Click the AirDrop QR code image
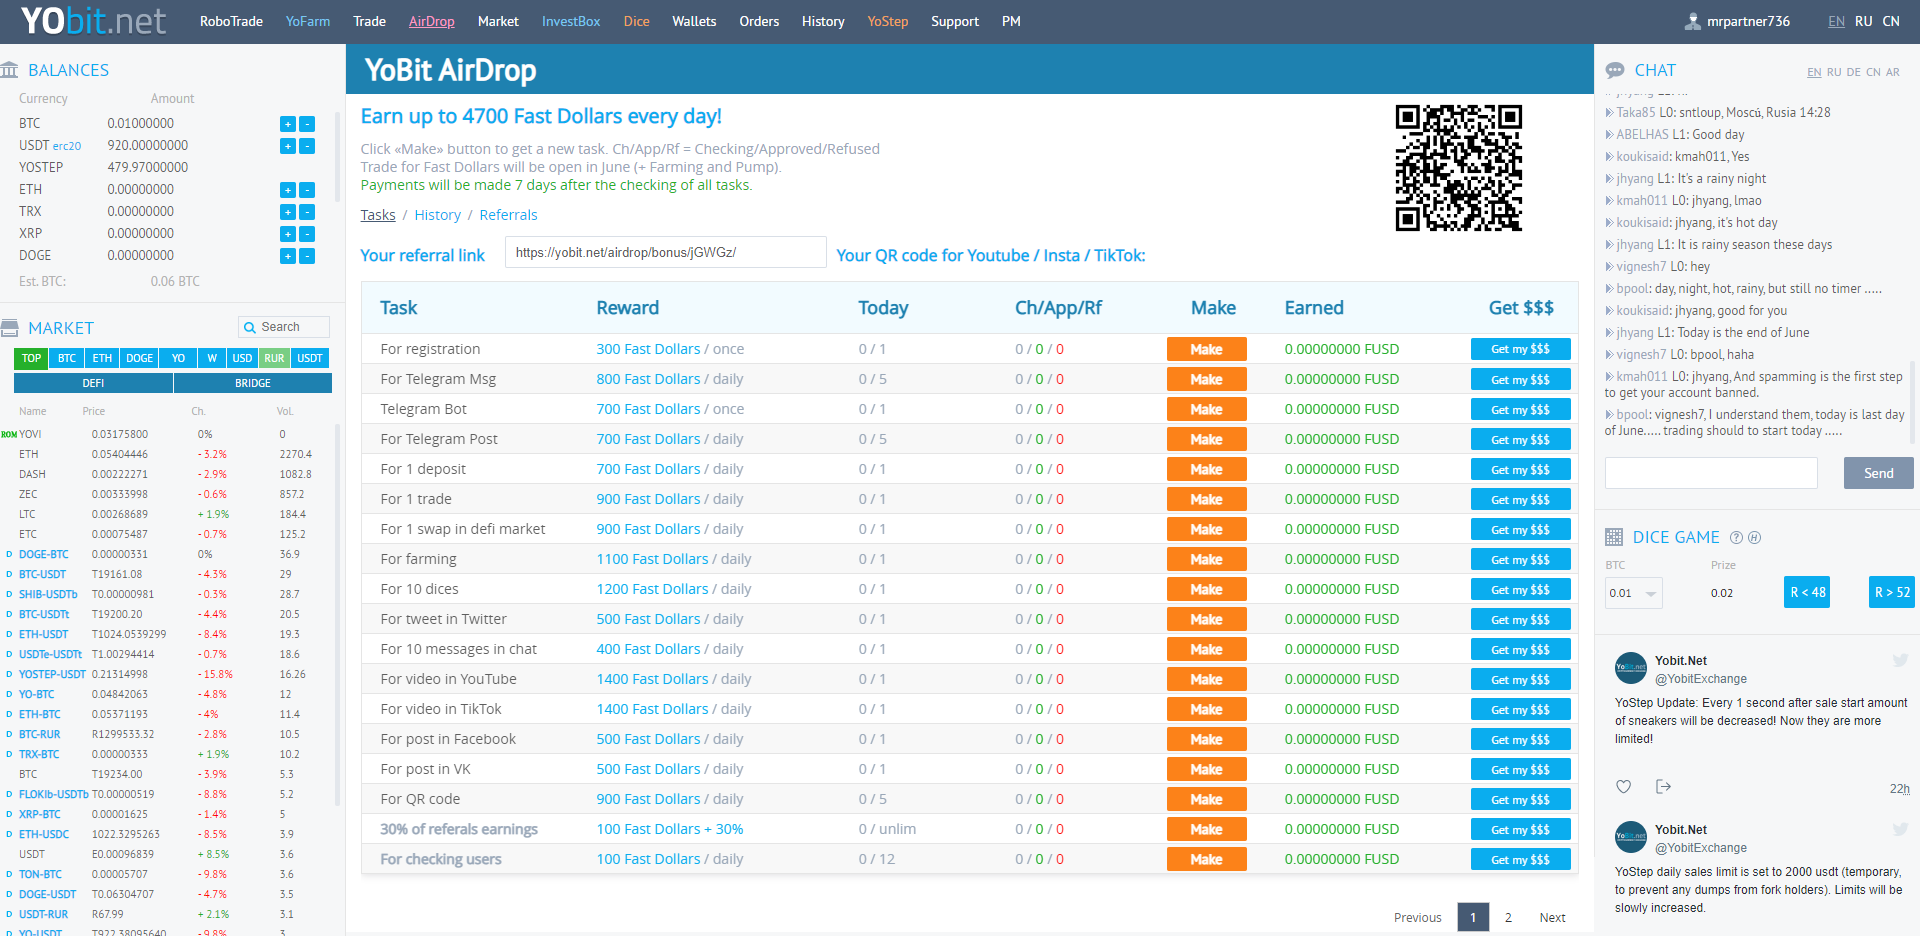1920x936 pixels. click(x=1458, y=168)
